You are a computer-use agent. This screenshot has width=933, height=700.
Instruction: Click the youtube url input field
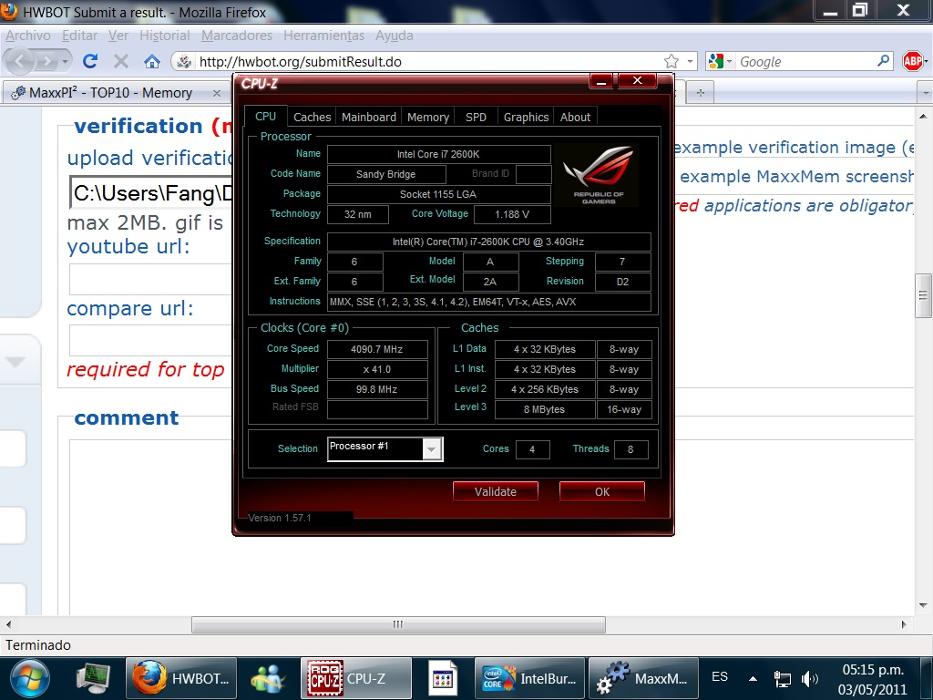click(150, 279)
